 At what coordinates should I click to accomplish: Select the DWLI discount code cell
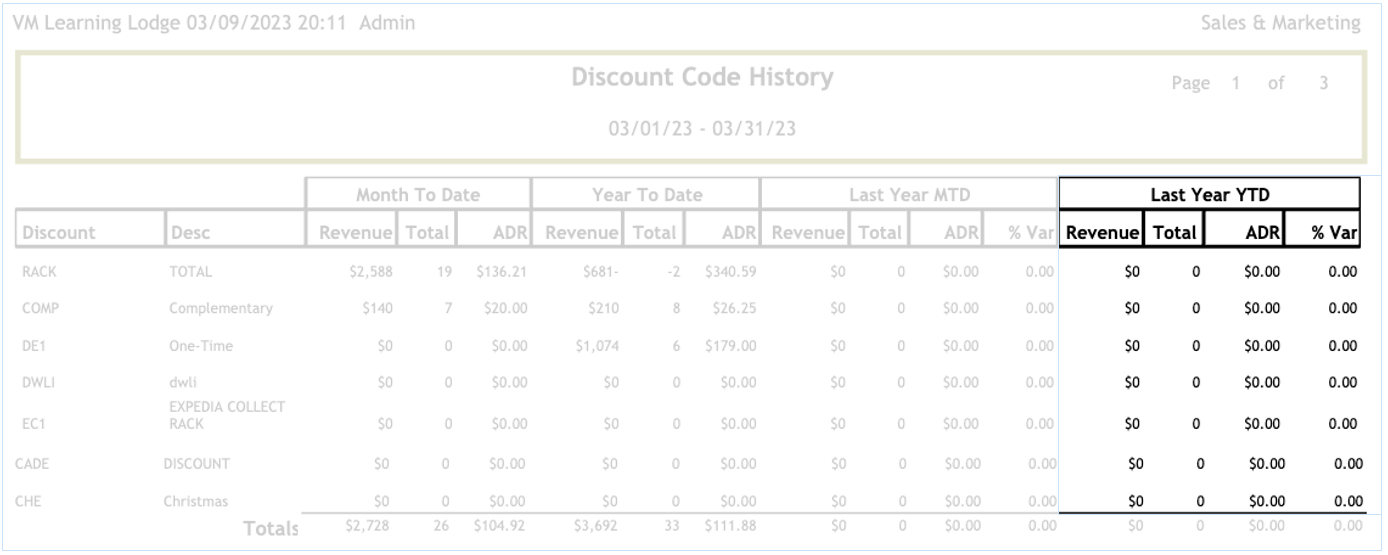click(39, 384)
